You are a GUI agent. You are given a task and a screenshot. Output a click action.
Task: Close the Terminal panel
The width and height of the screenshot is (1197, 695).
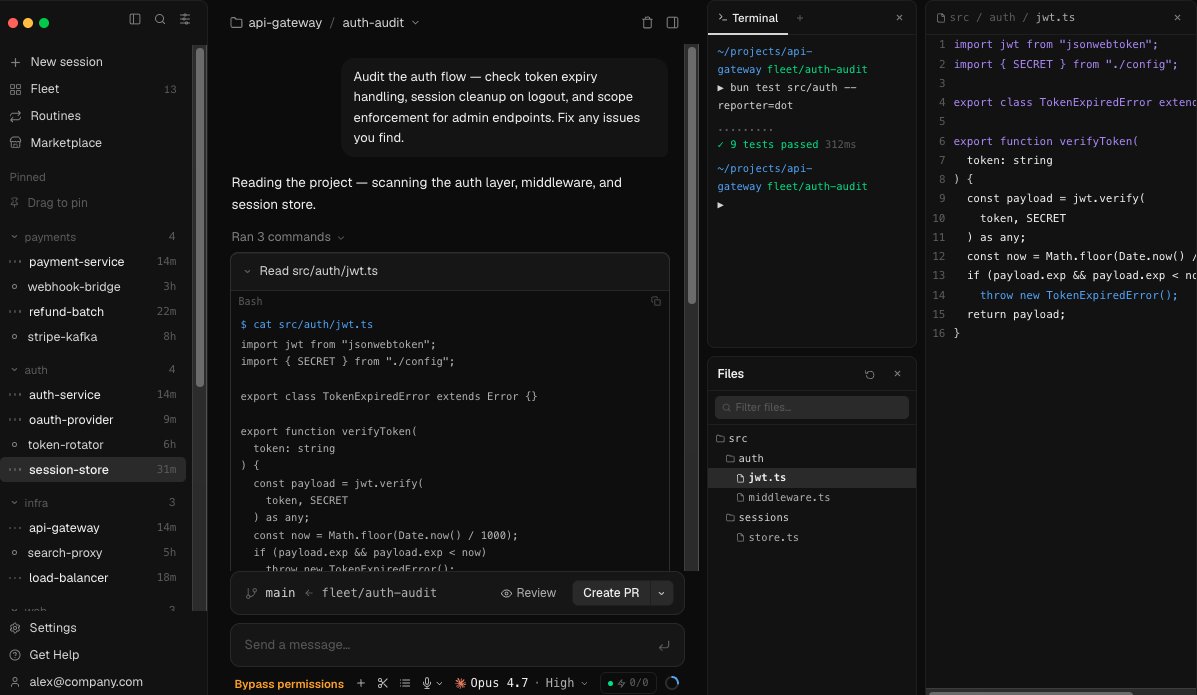point(899,18)
